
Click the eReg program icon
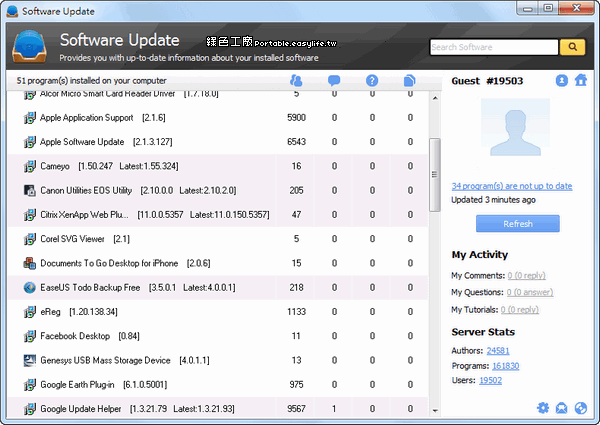click(30, 312)
